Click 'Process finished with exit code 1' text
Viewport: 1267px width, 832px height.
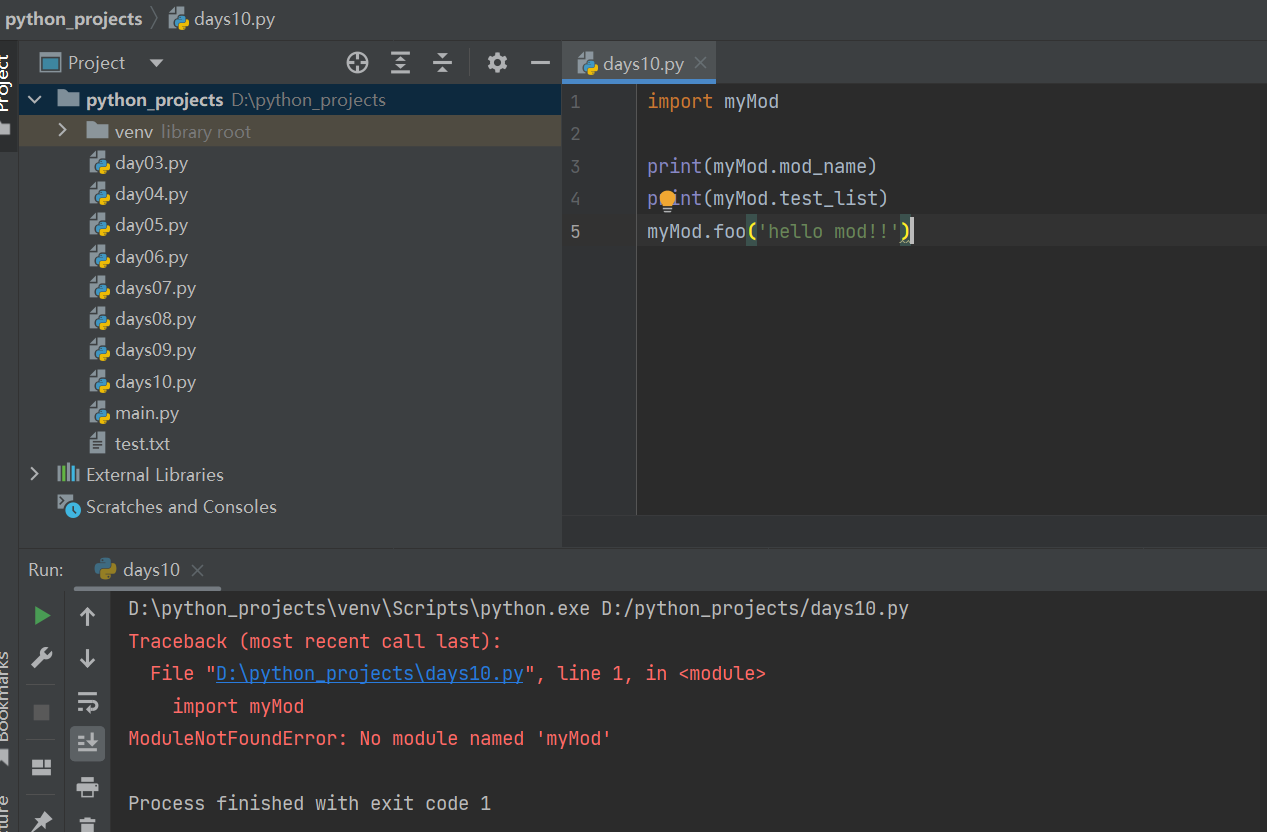[x=309, y=803]
